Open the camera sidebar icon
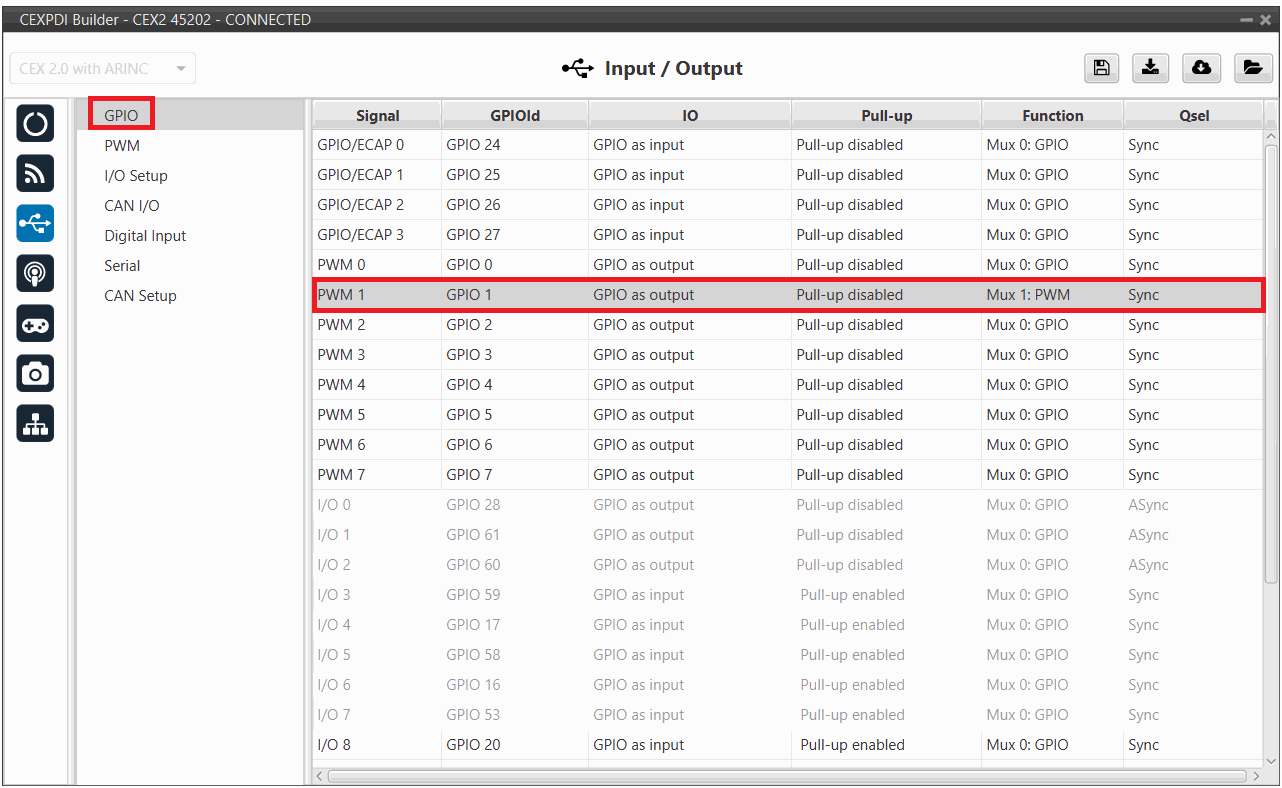 (x=35, y=374)
